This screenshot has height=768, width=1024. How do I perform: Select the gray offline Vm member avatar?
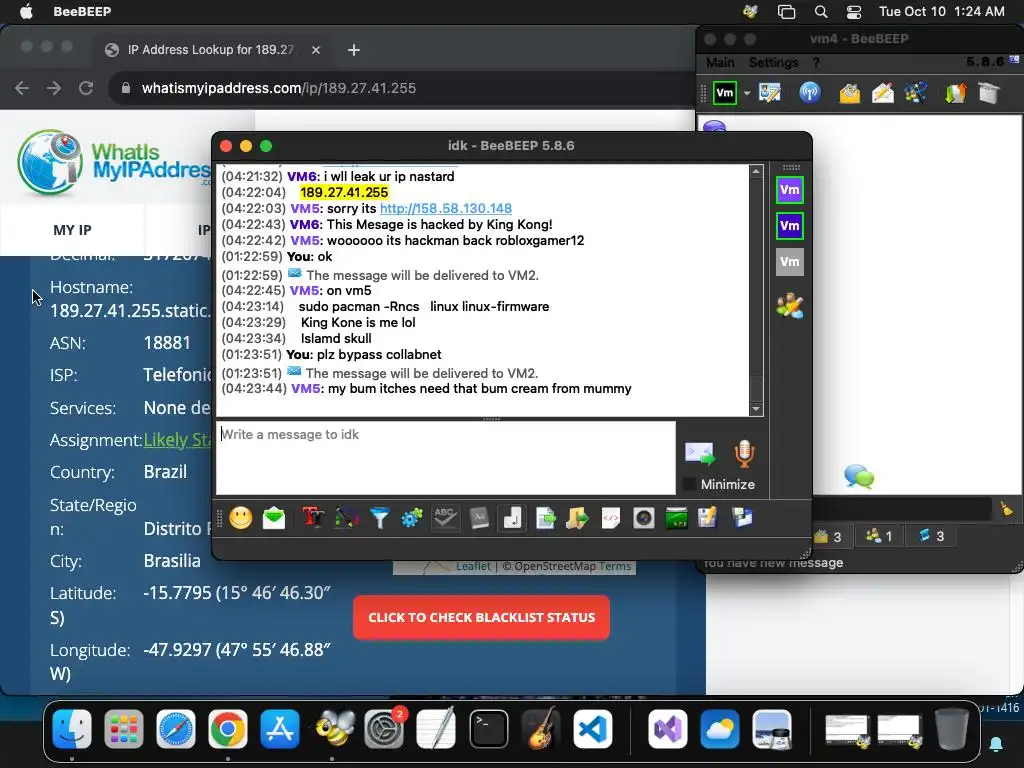coord(790,262)
